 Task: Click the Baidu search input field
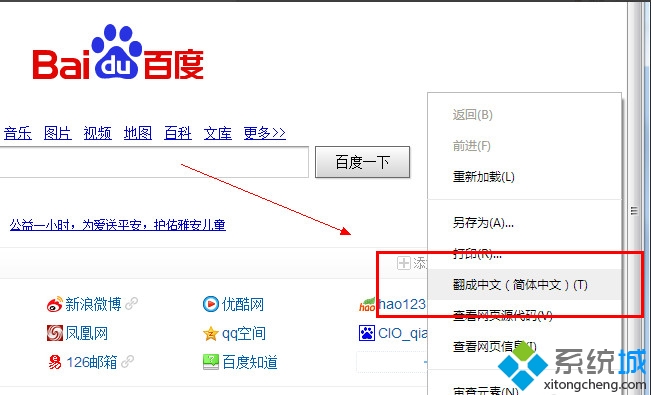(x=154, y=162)
